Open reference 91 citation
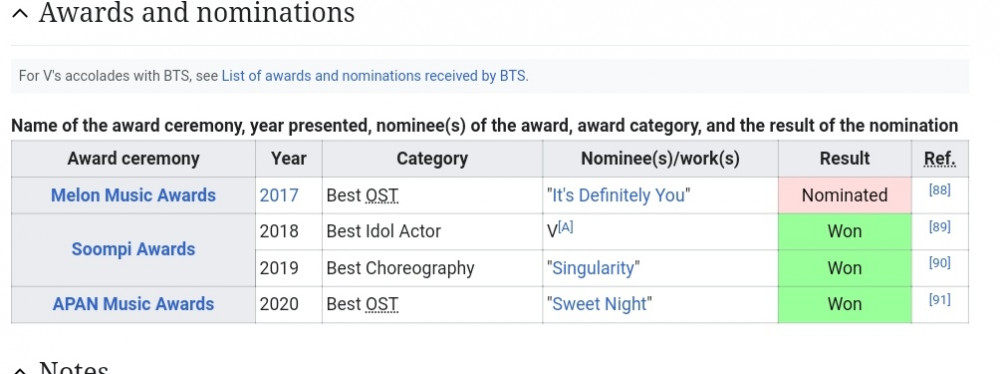This screenshot has width=1000, height=374. coord(939,299)
